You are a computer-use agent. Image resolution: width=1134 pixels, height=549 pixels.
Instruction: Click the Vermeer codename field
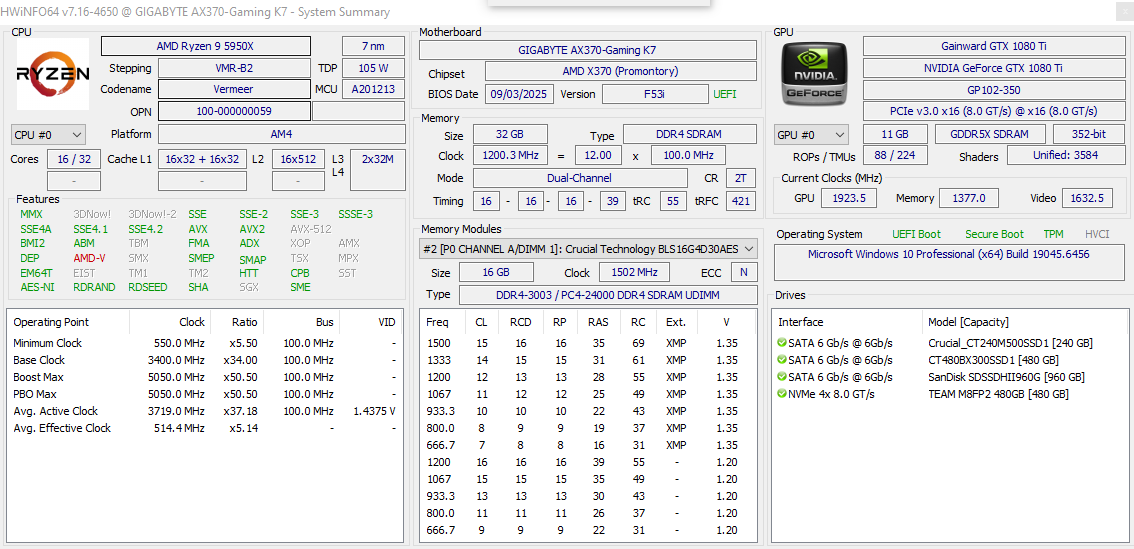click(234, 89)
